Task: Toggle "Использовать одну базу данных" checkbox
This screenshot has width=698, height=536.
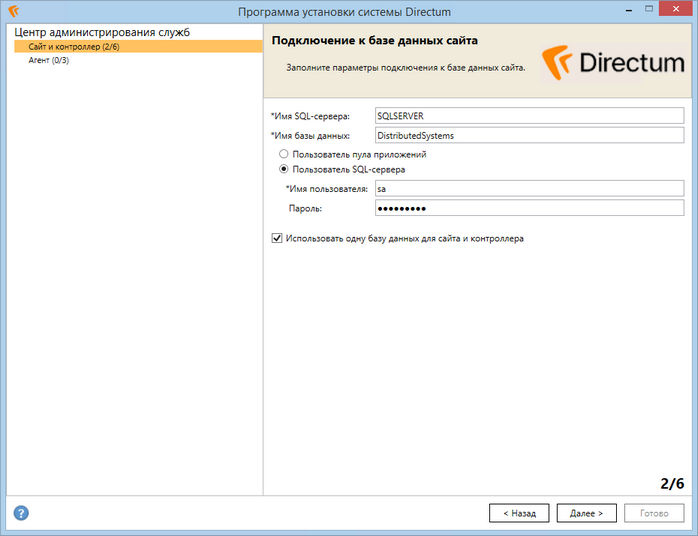Action: (277, 238)
